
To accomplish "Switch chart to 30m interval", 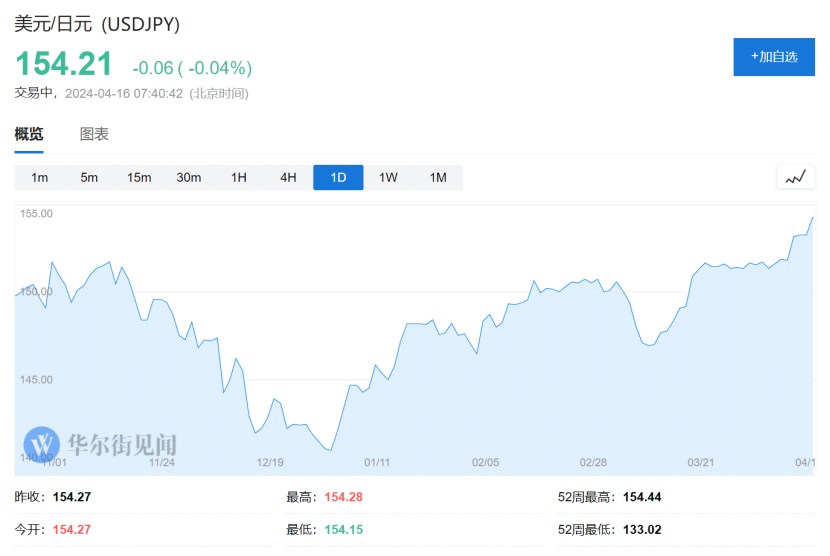I will point(189,178).
